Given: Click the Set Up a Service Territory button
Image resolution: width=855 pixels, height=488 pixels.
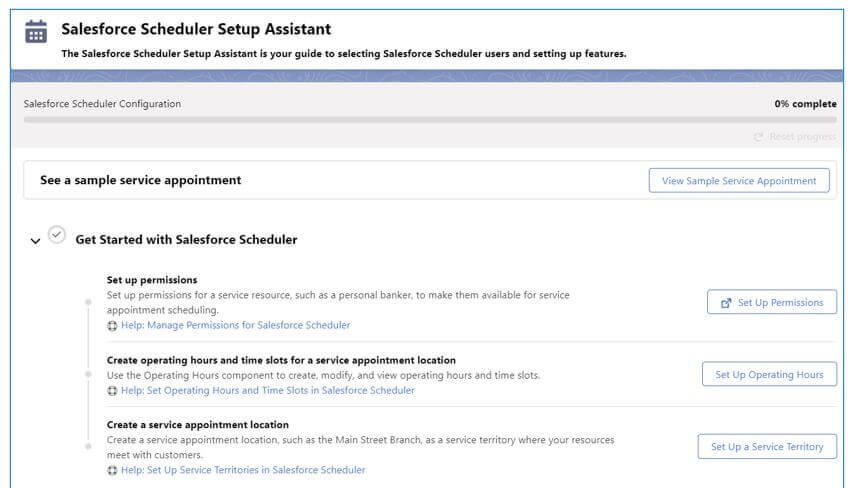Looking at the screenshot, I should point(767,447).
